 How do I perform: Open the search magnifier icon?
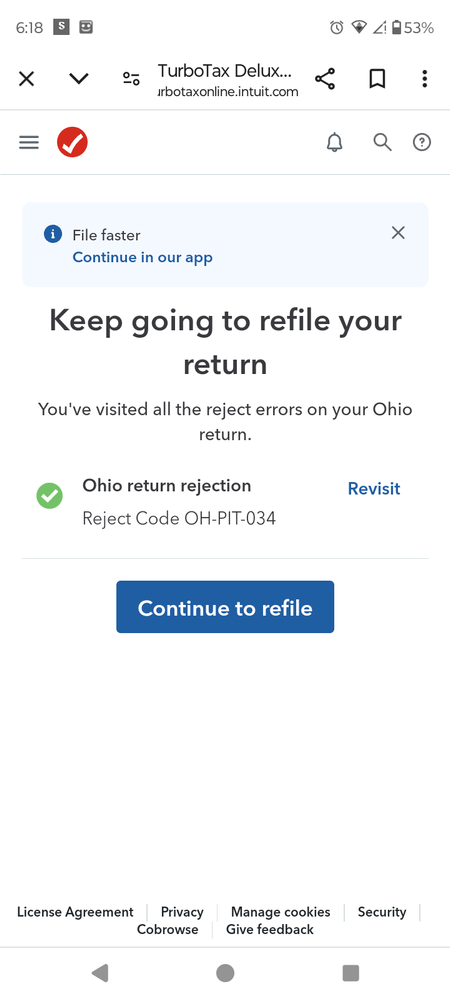(382, 142)
